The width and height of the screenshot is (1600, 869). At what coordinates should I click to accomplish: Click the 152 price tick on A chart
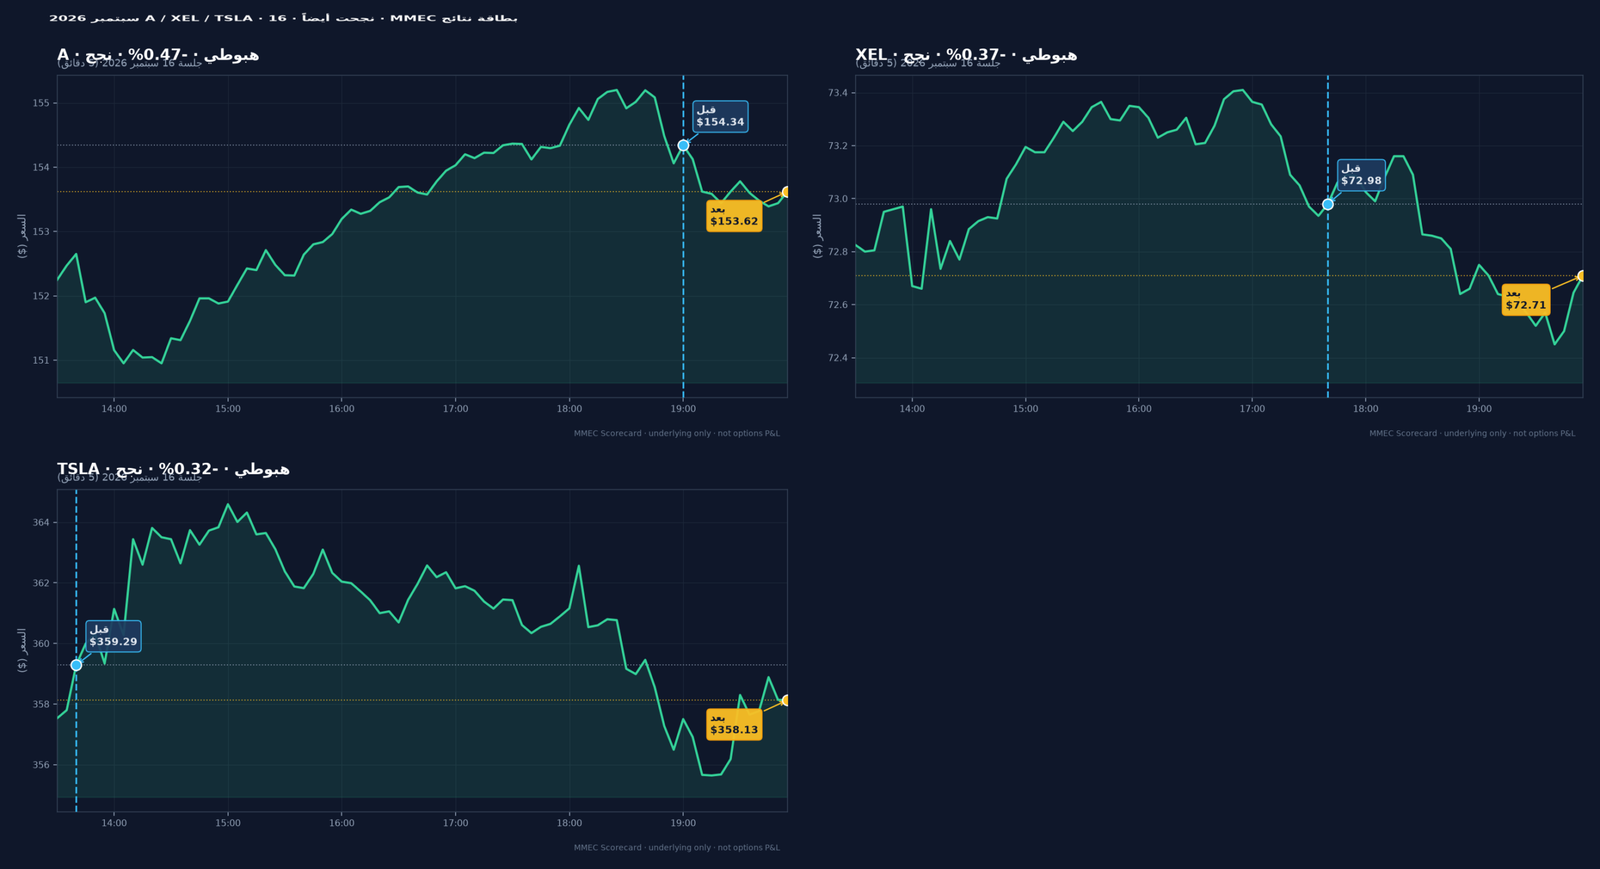pos(41,296)
